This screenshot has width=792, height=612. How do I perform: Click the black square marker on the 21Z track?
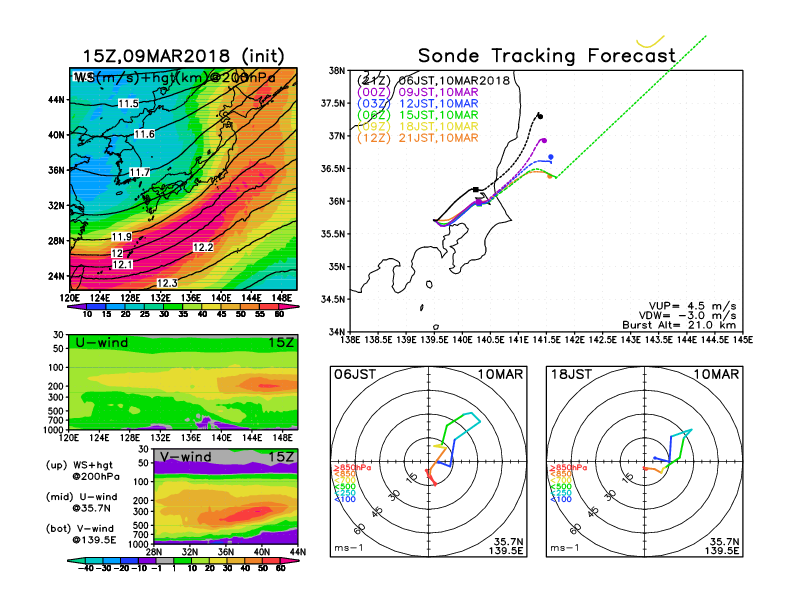point(476,189)
